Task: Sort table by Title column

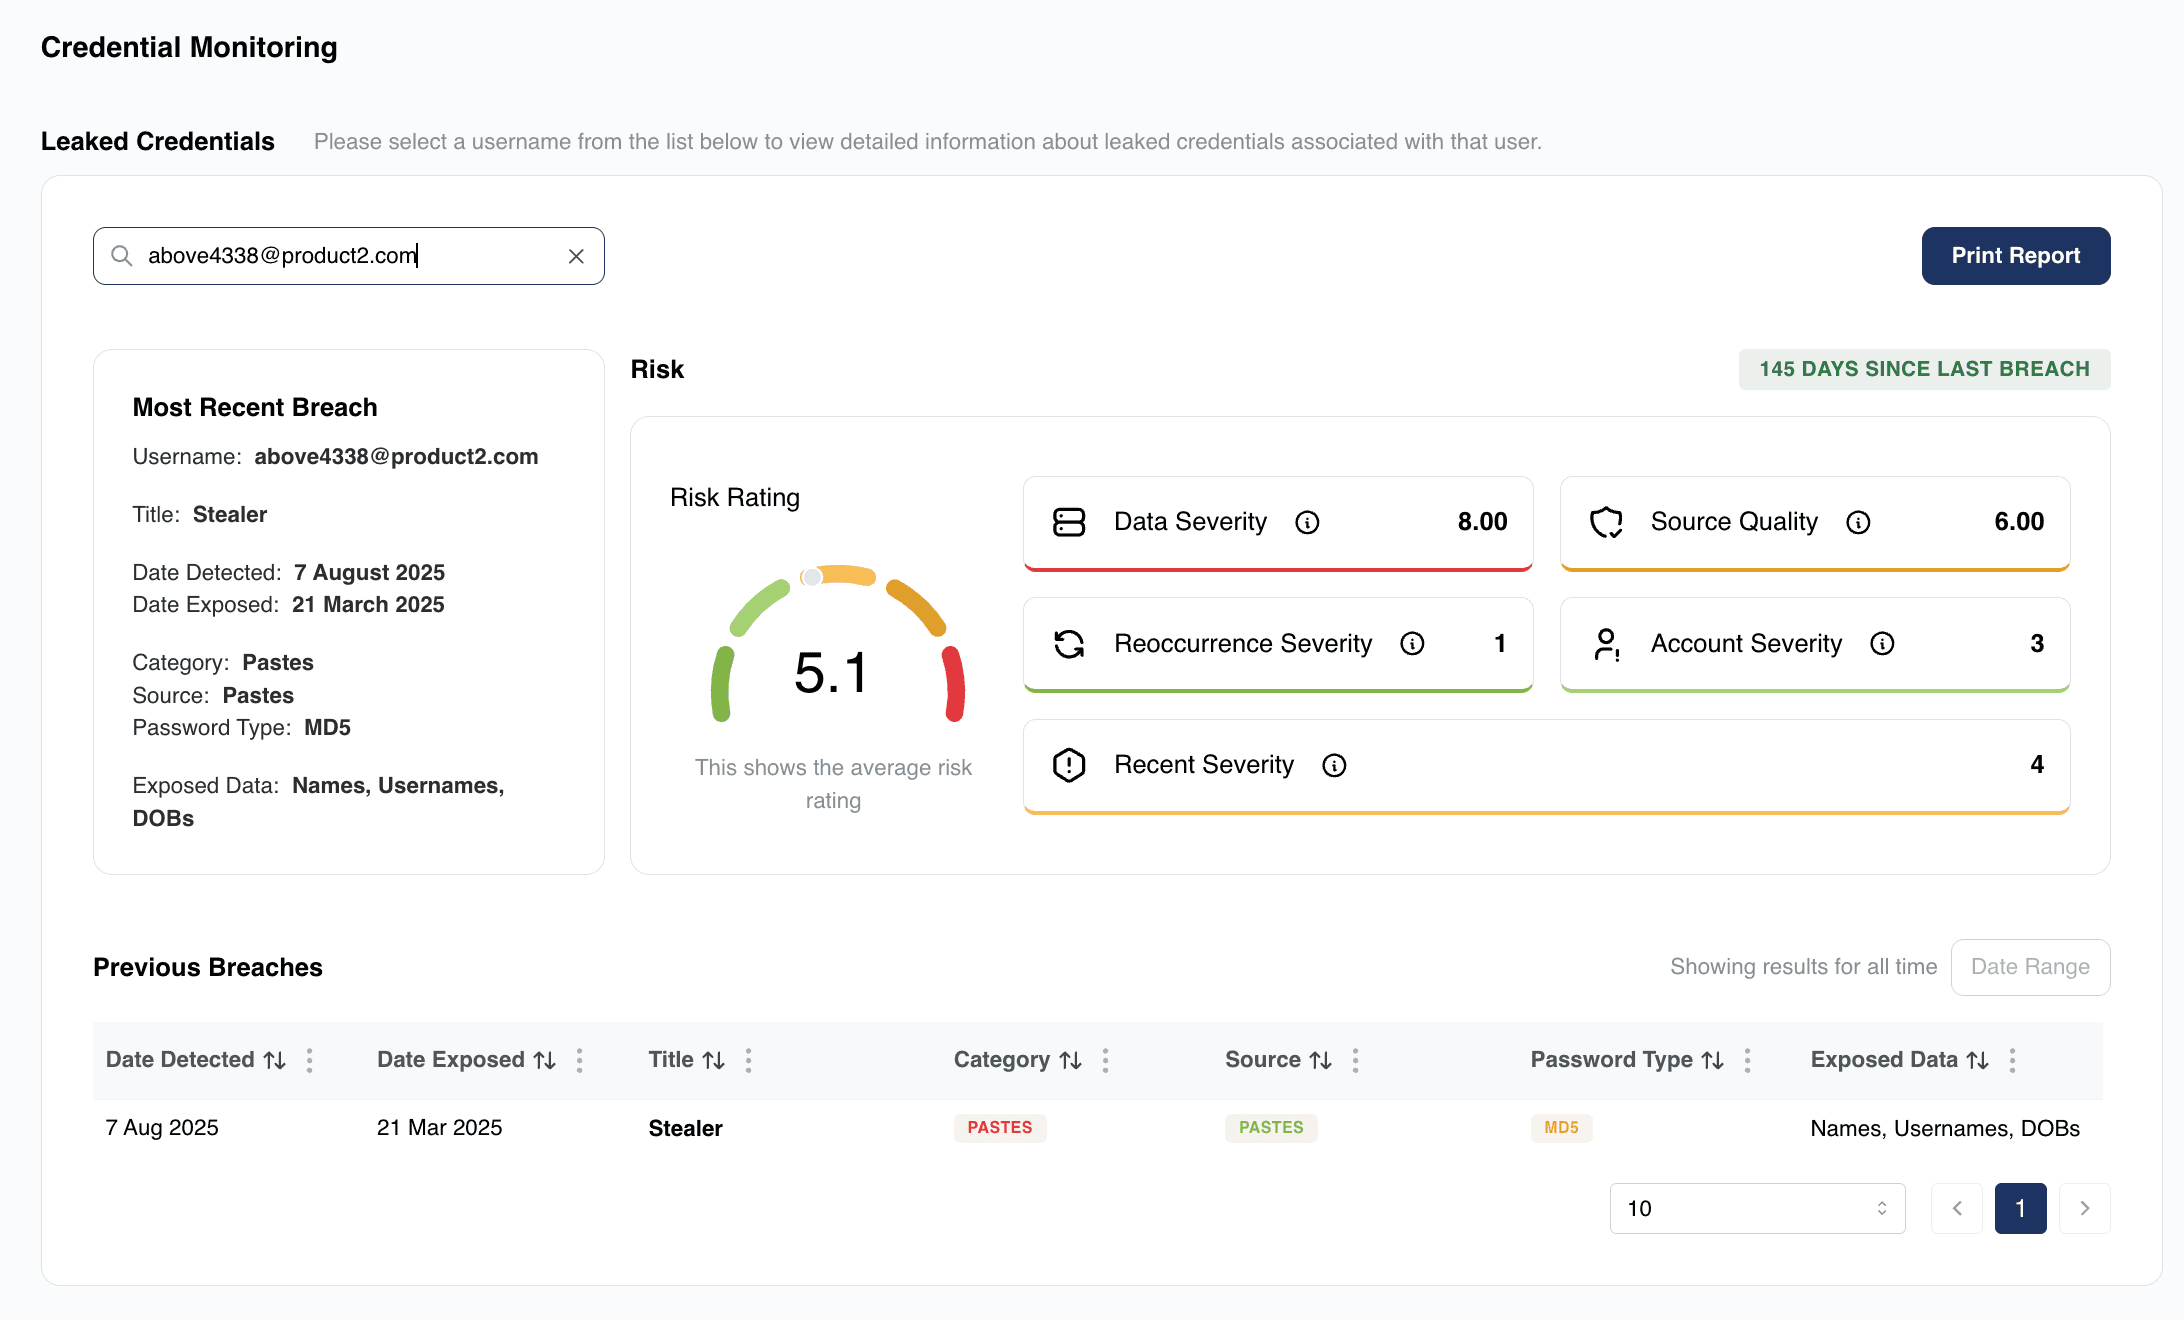Action: [713, 1060]
